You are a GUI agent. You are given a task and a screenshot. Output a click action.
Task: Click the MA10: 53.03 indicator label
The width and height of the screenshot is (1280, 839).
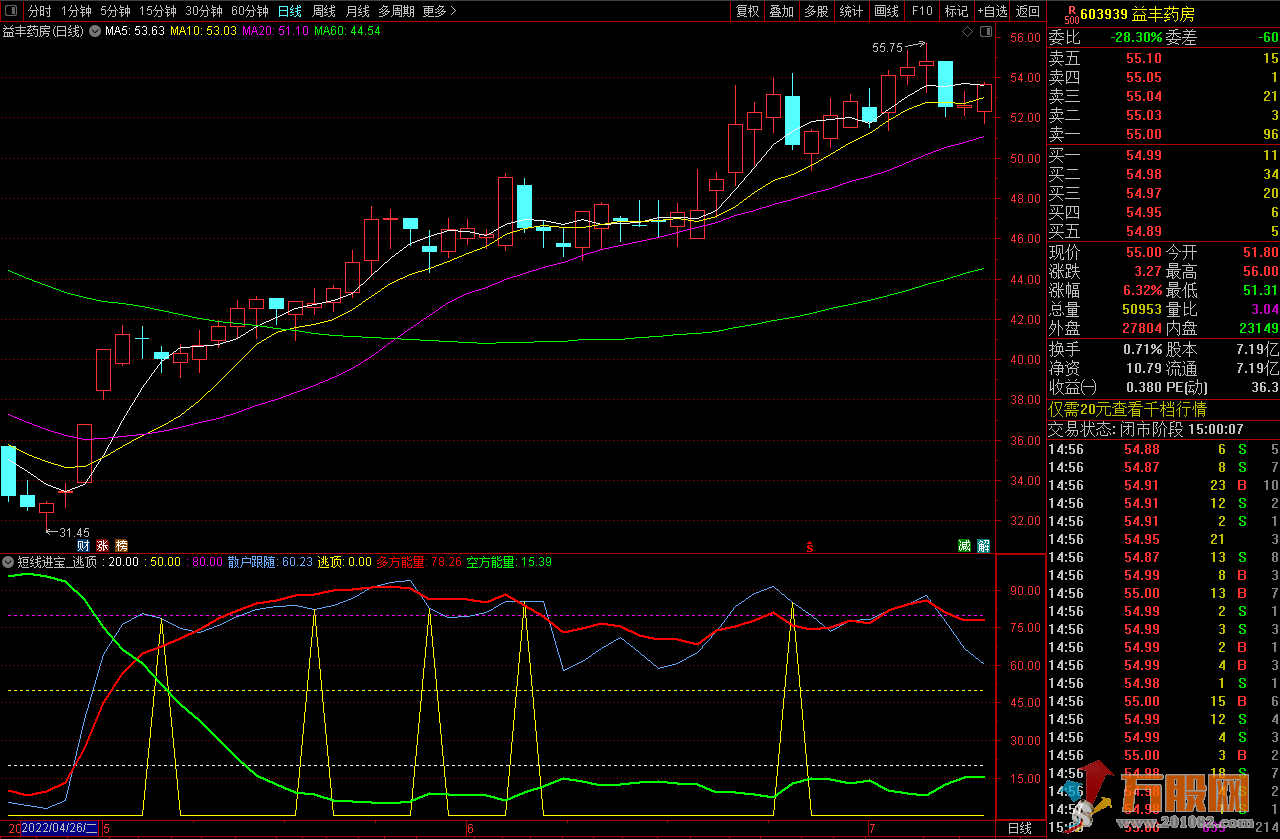[x=204, y=31]
